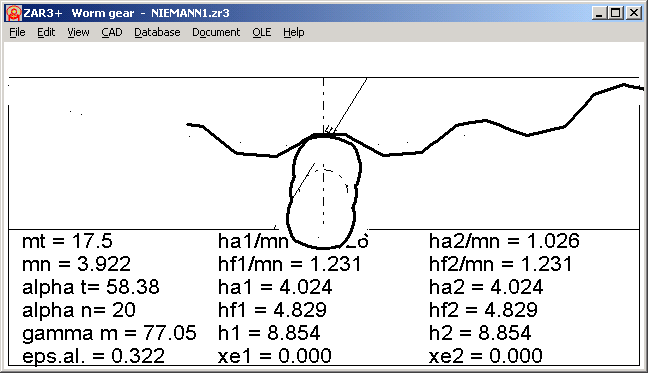Minimize the ZAR3+ window
648x373 pixels.
pyautogui.click(x=598, y=13)
